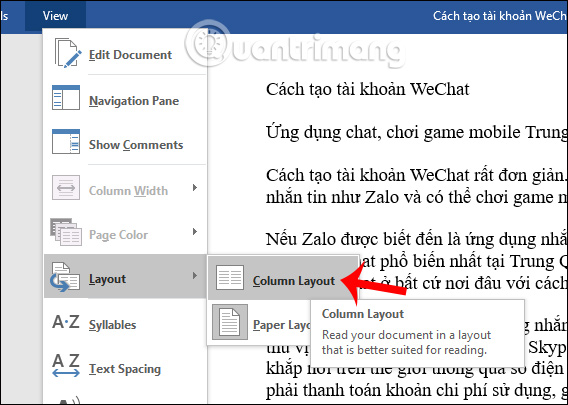Select the Column Width label
568x405 pixels.
[x=128, y=191]
